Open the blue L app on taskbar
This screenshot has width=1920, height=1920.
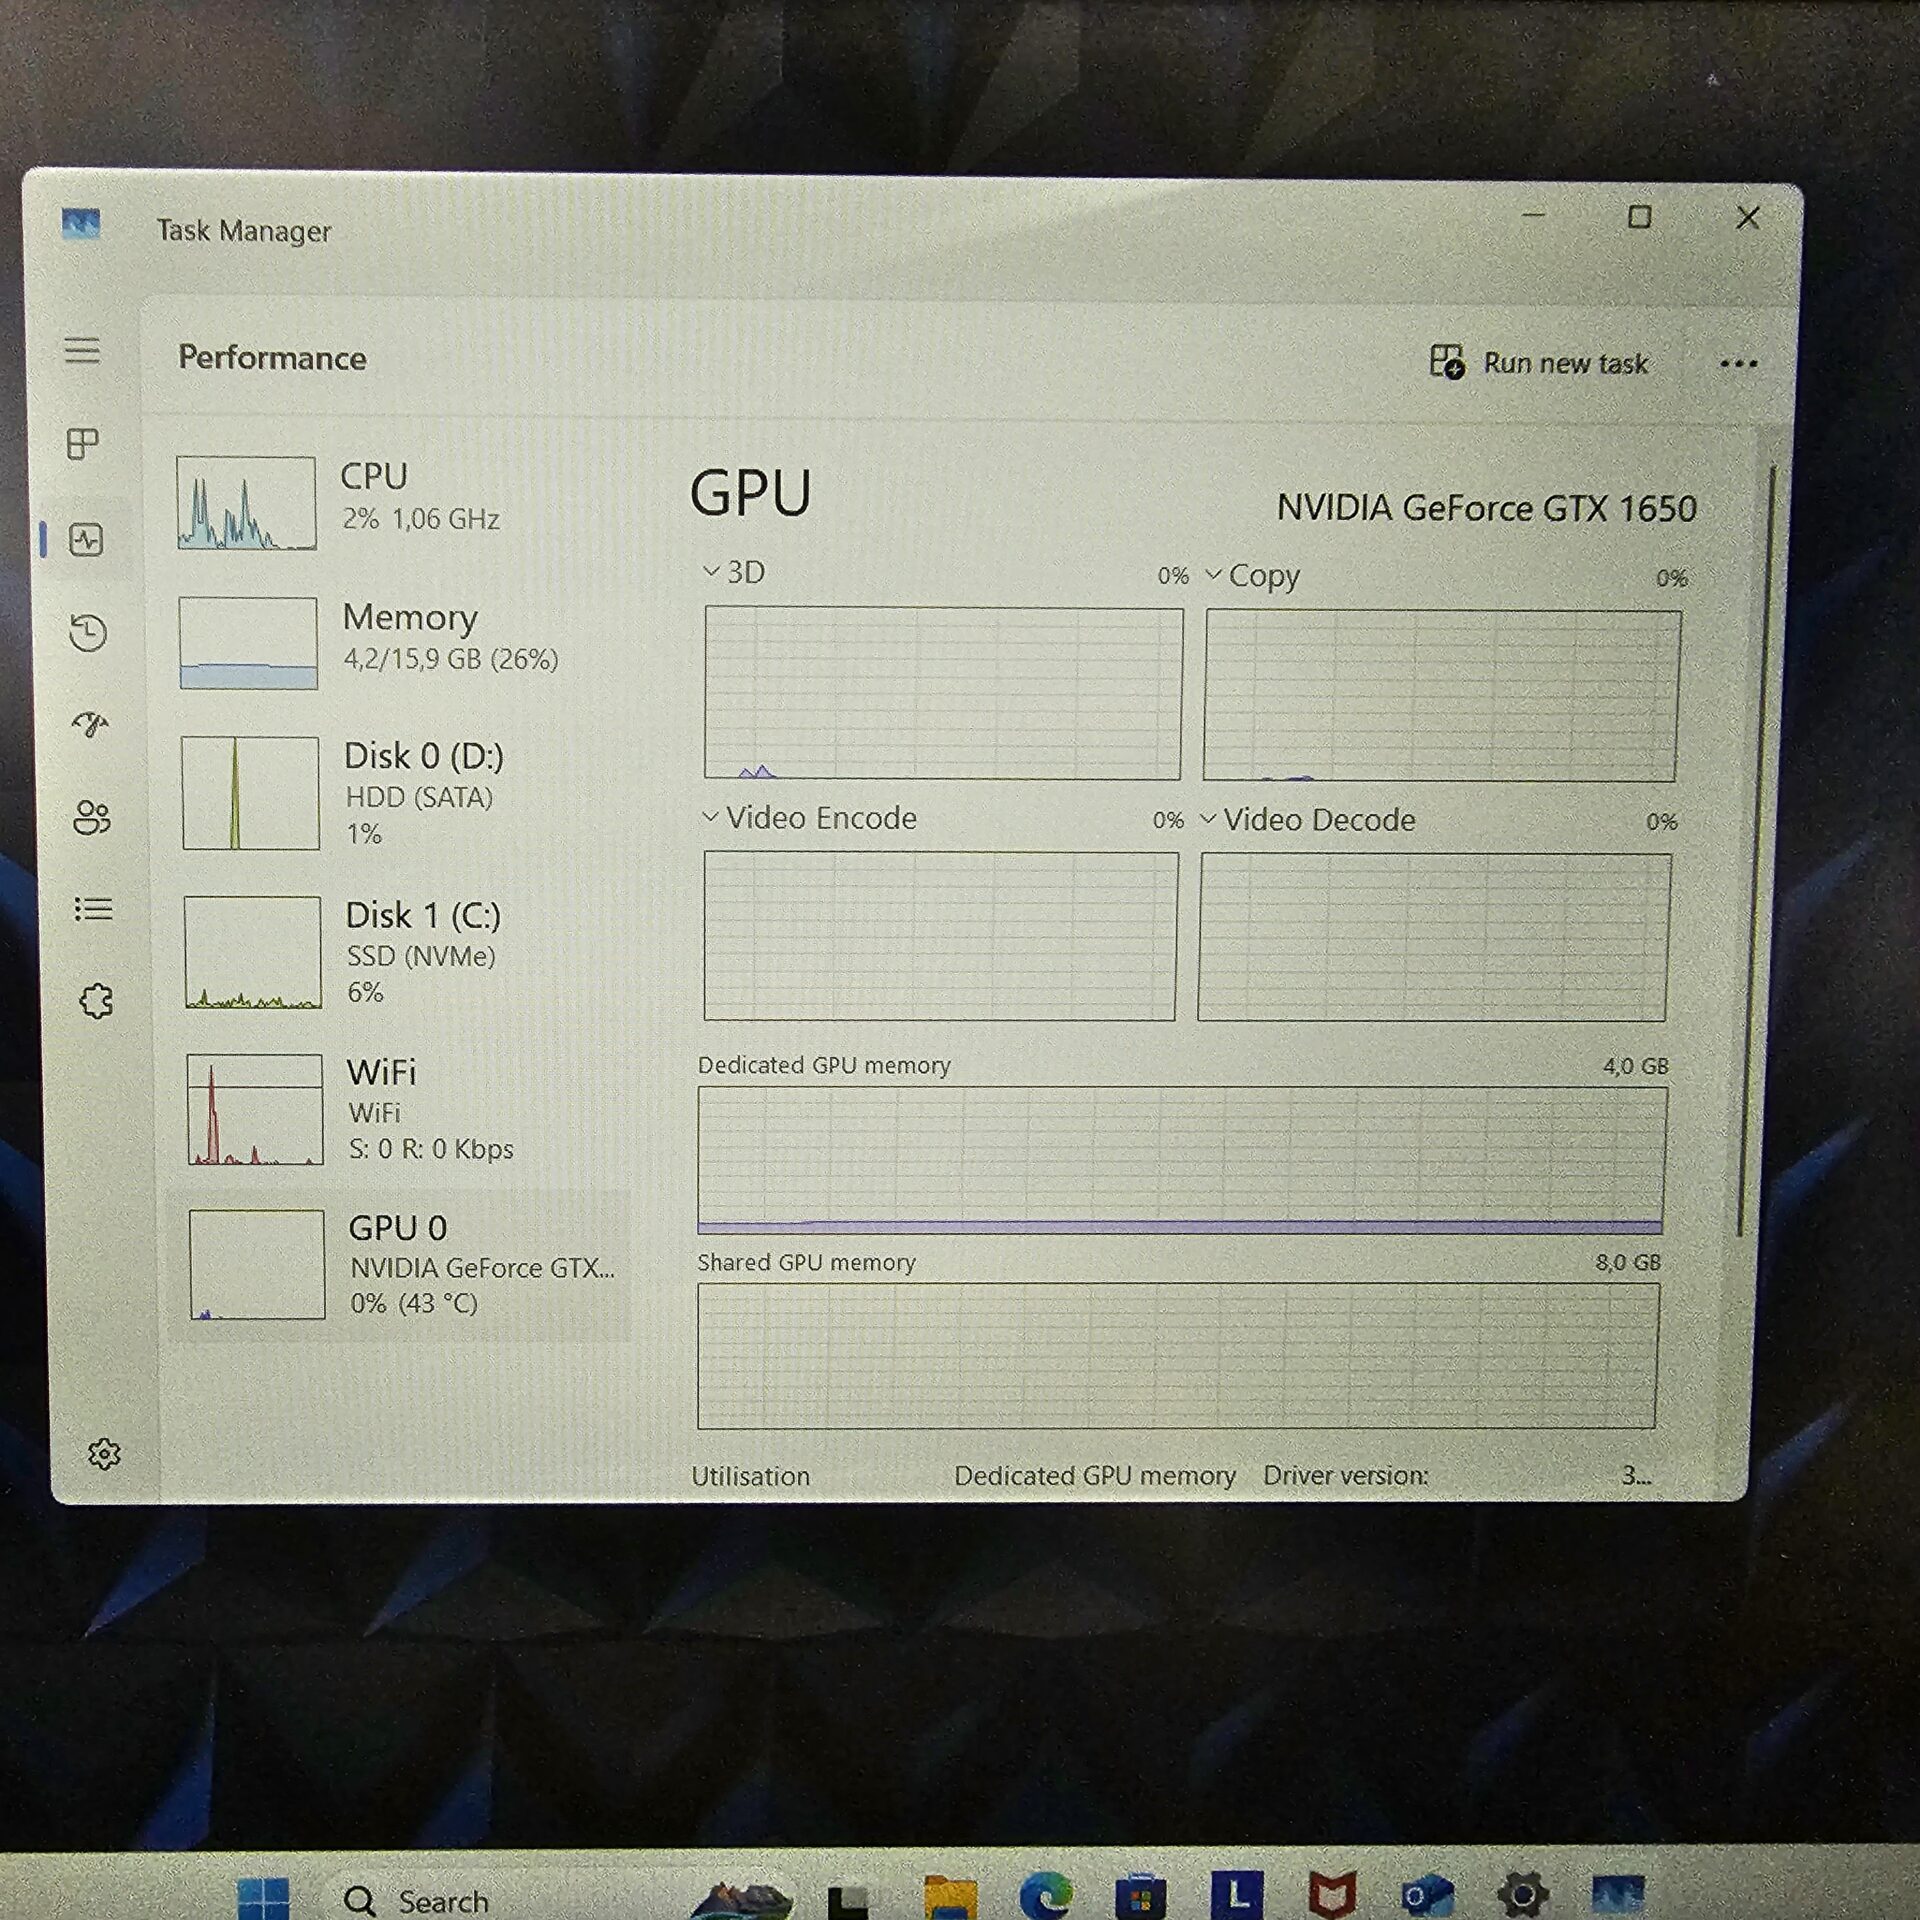(x=1236, y=1894)
